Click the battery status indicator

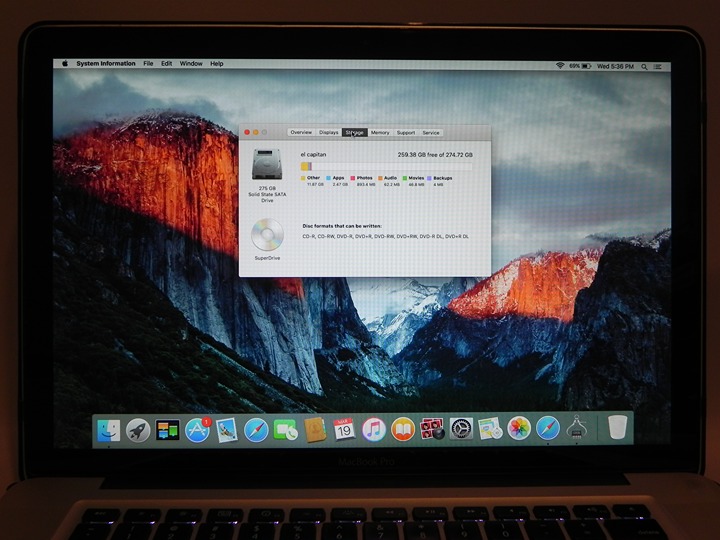[x=580, y=66]
